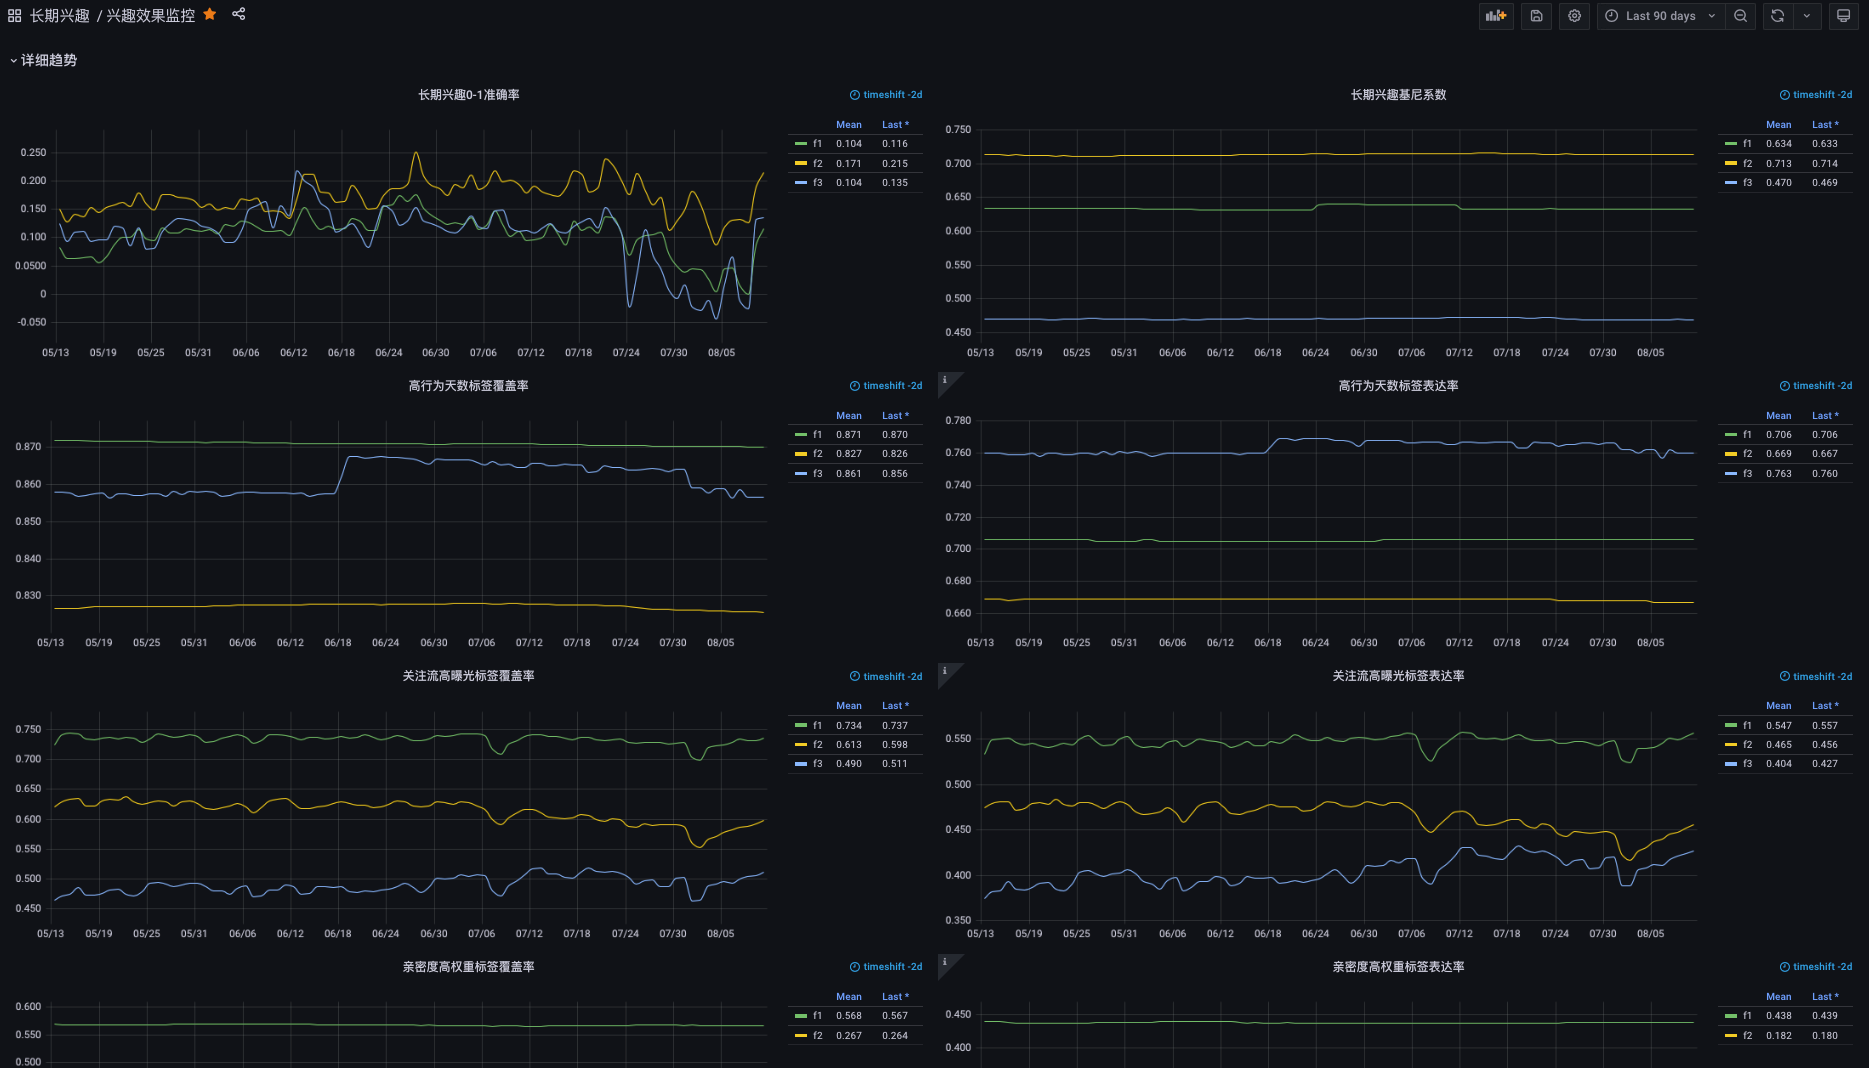Open the refresh interval dropdown
The image size is (1869, 1068).
coord(1807,16)
